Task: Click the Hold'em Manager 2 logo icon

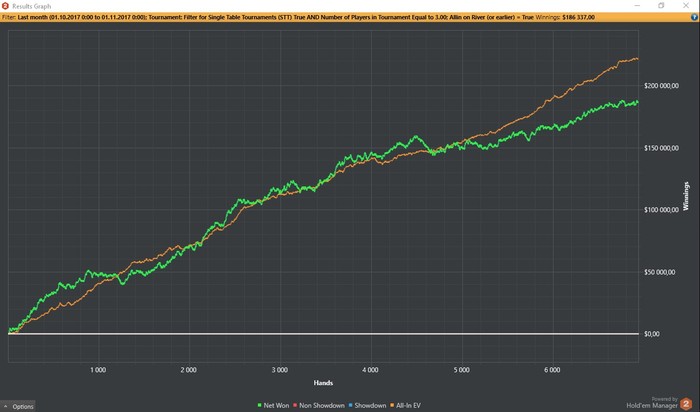Action: [x=686, y=404]
